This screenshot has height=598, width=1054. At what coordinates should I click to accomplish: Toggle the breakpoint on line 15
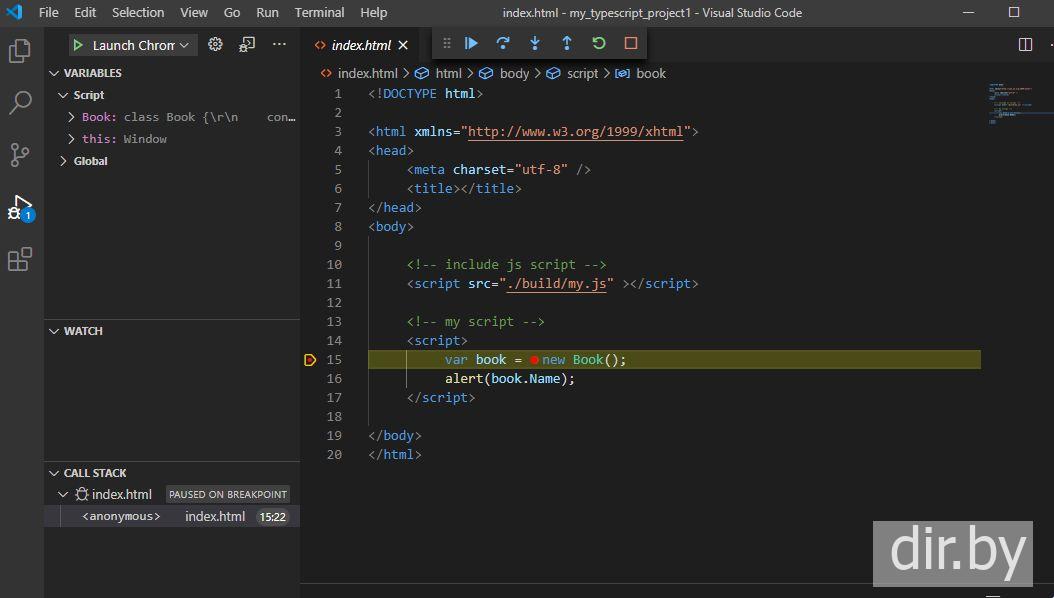click(310, 360)
